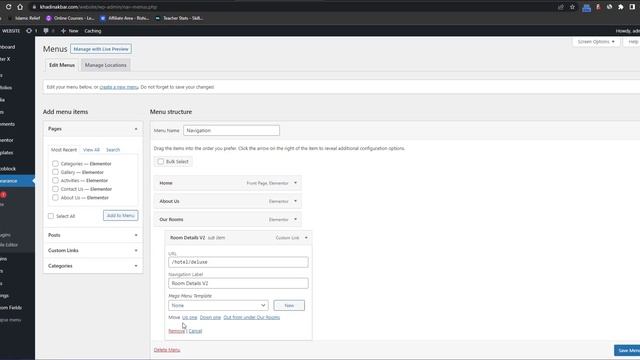Remove the Room Details V2 menu item
Image resolution: width=640 pixels, height=360 pixels.
(x=176, y=331)
